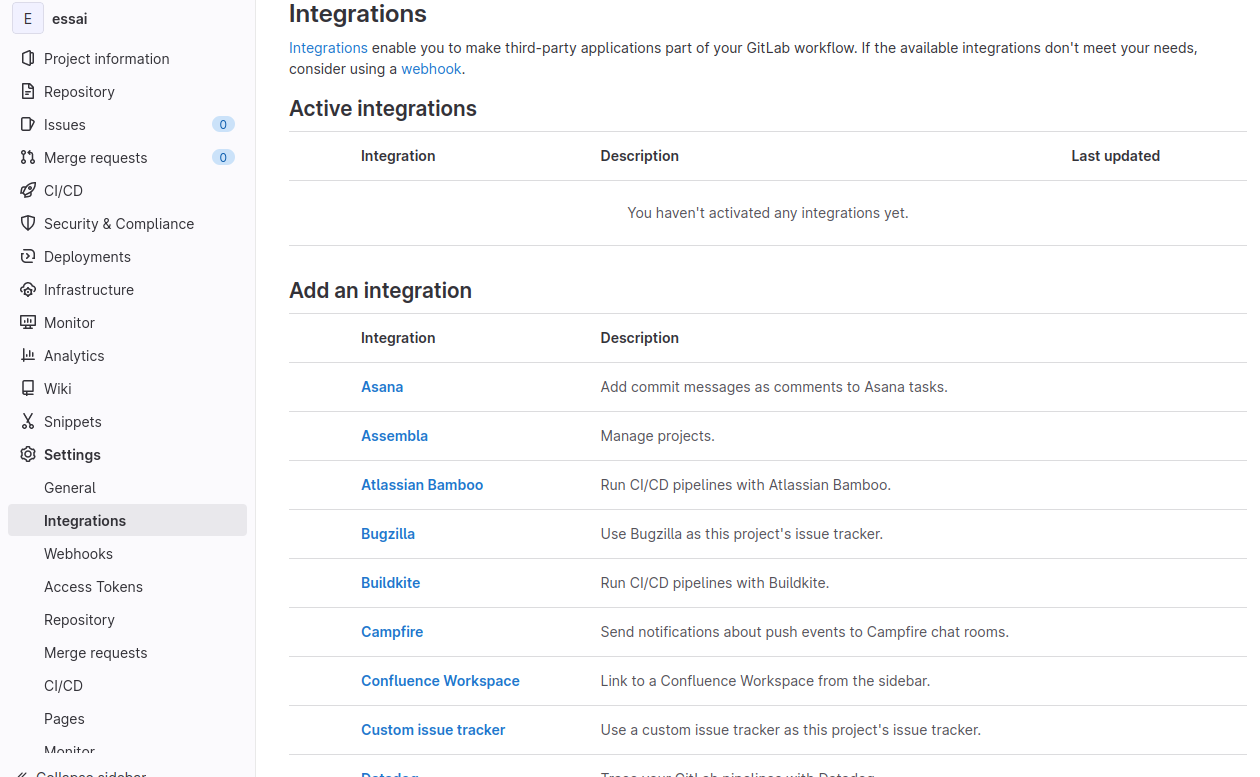Open Access Tokens under Settings

(93, 587)
